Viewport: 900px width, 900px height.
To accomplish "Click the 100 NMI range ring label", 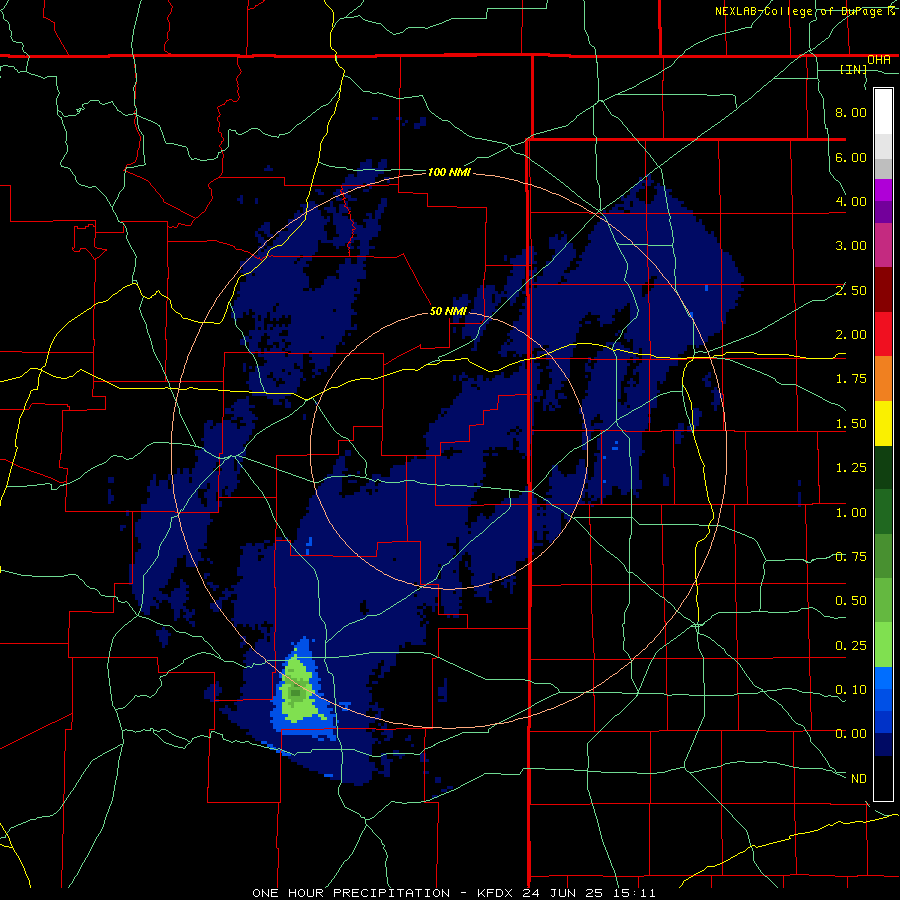I will (x=449, y=172).
